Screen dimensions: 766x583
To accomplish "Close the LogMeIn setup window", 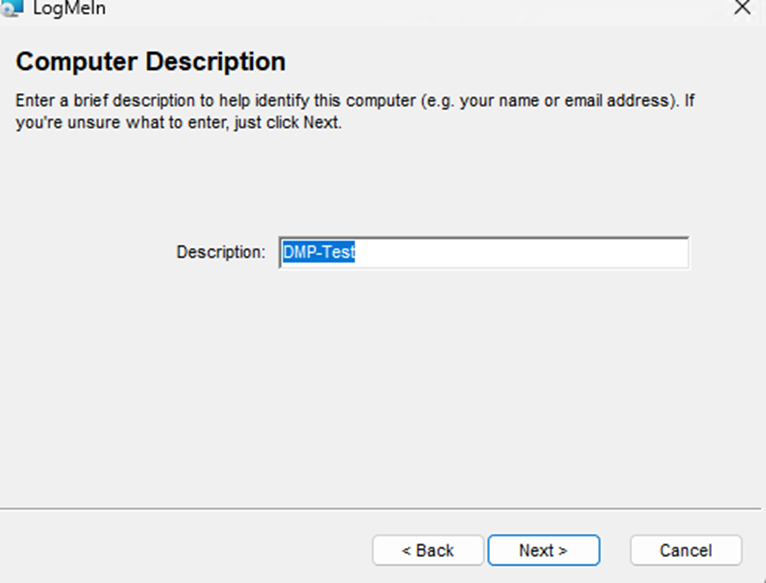I will pyautogui.click(x=741, y=7).
